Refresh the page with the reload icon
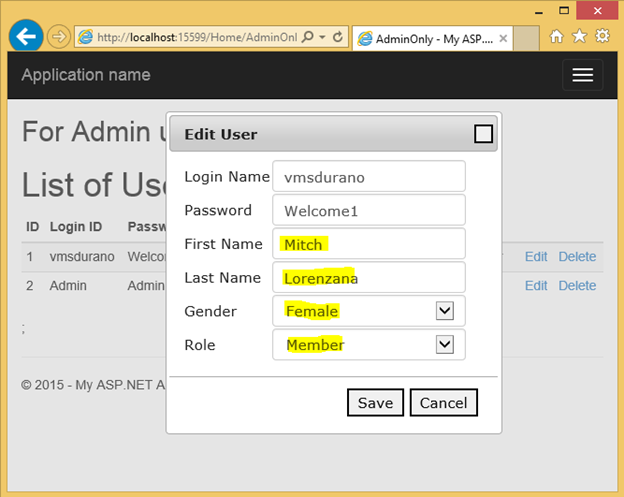 tap(338, 37)
